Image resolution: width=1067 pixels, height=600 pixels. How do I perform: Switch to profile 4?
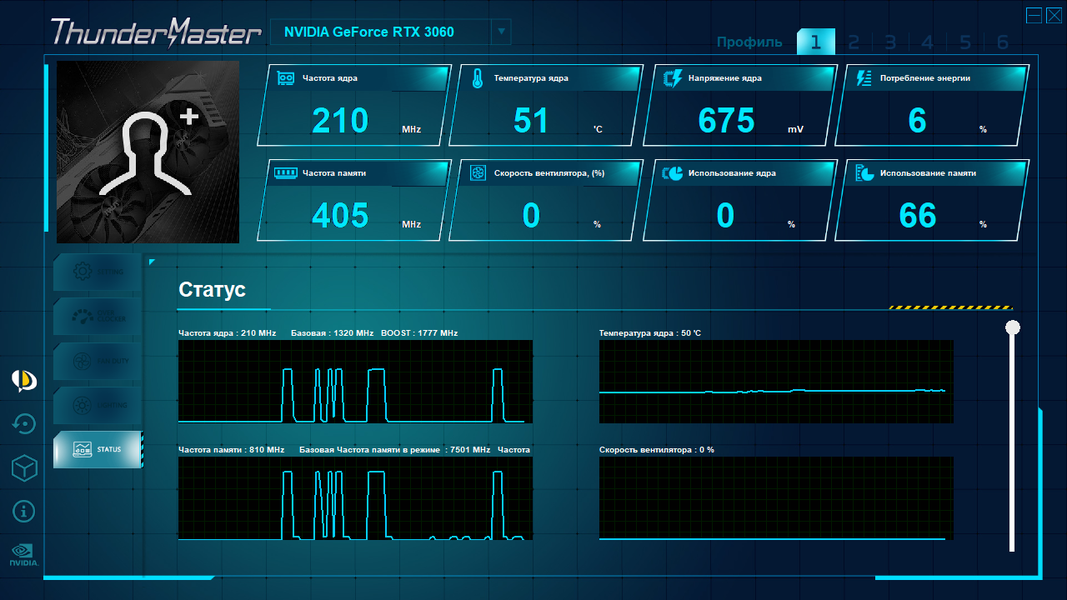pos(928,42)
